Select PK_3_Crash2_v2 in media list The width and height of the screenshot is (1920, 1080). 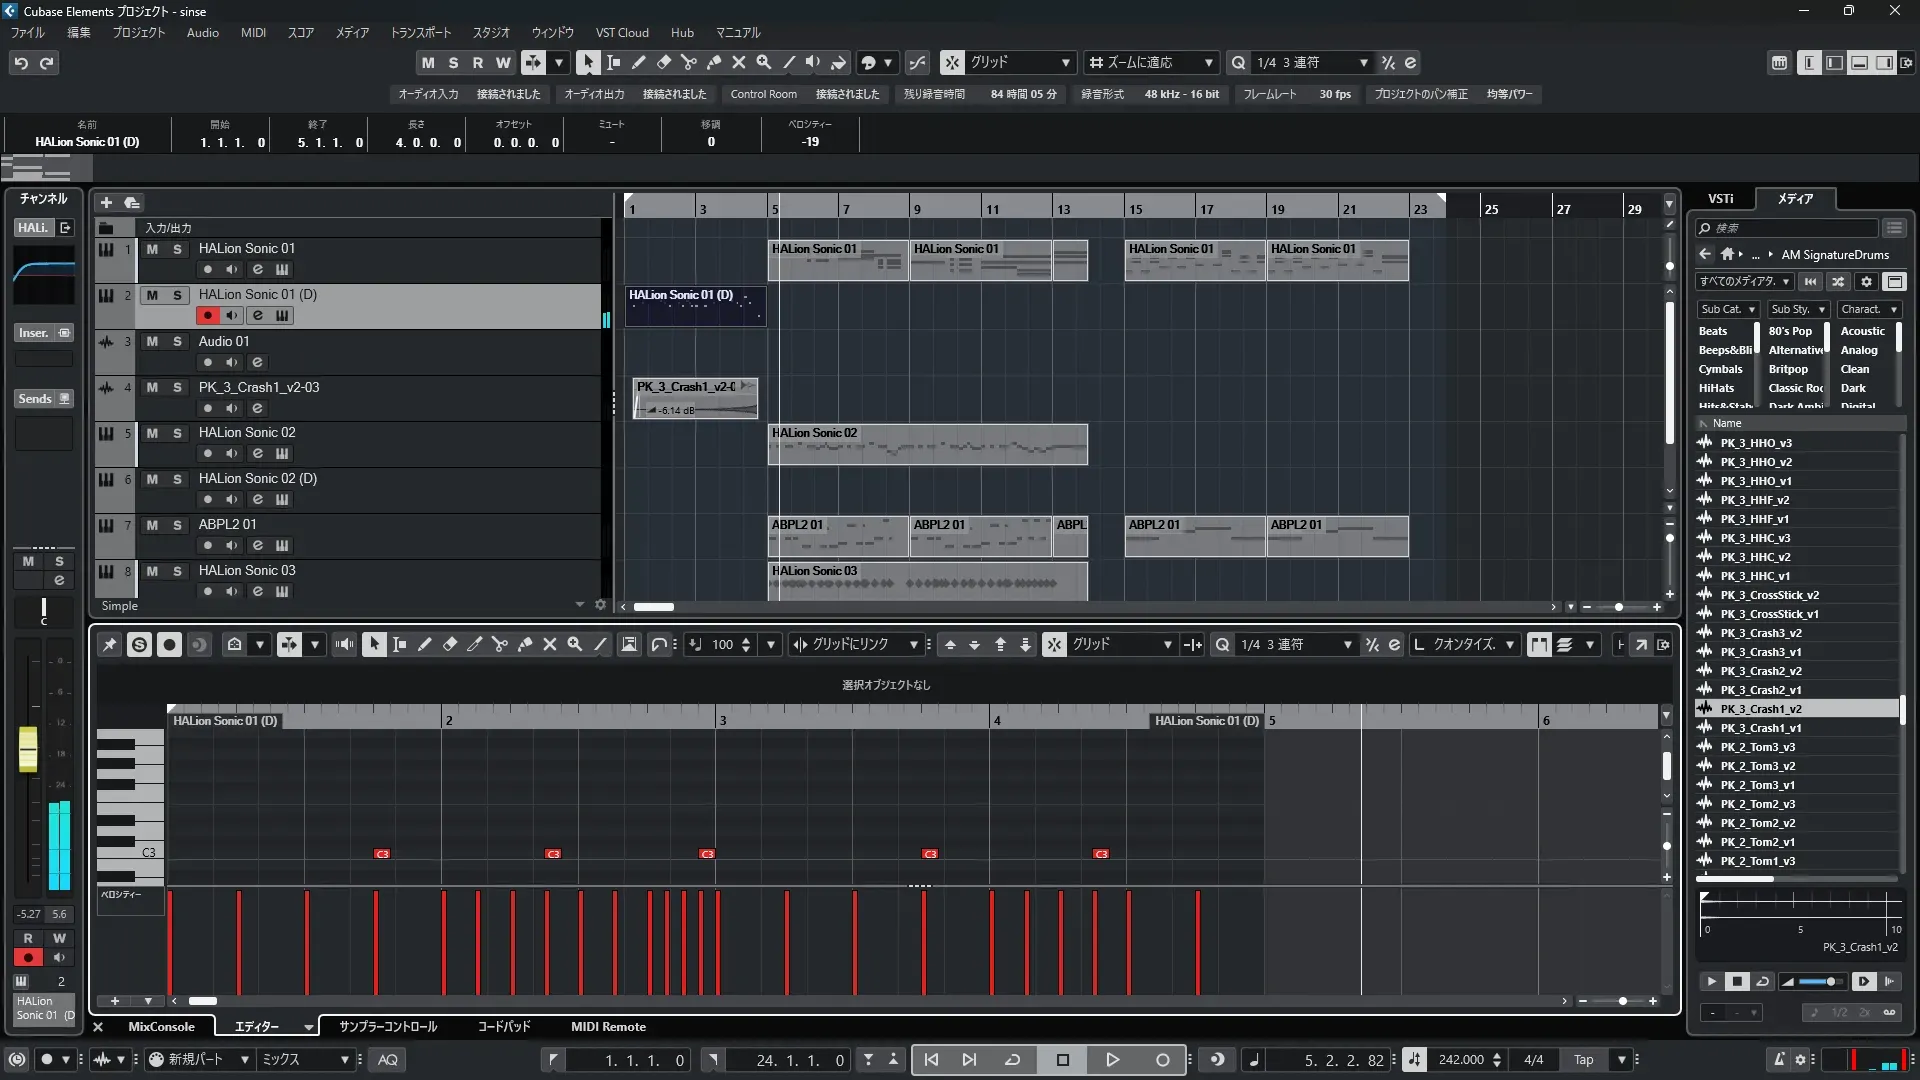(1760, 671)
